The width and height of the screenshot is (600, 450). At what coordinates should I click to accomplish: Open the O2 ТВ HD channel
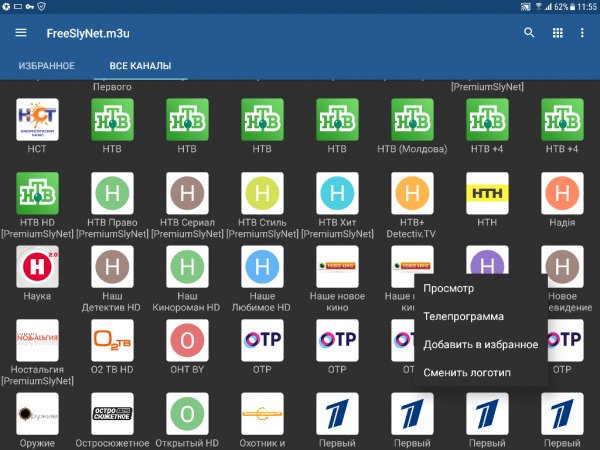click(x=112, y=340)
